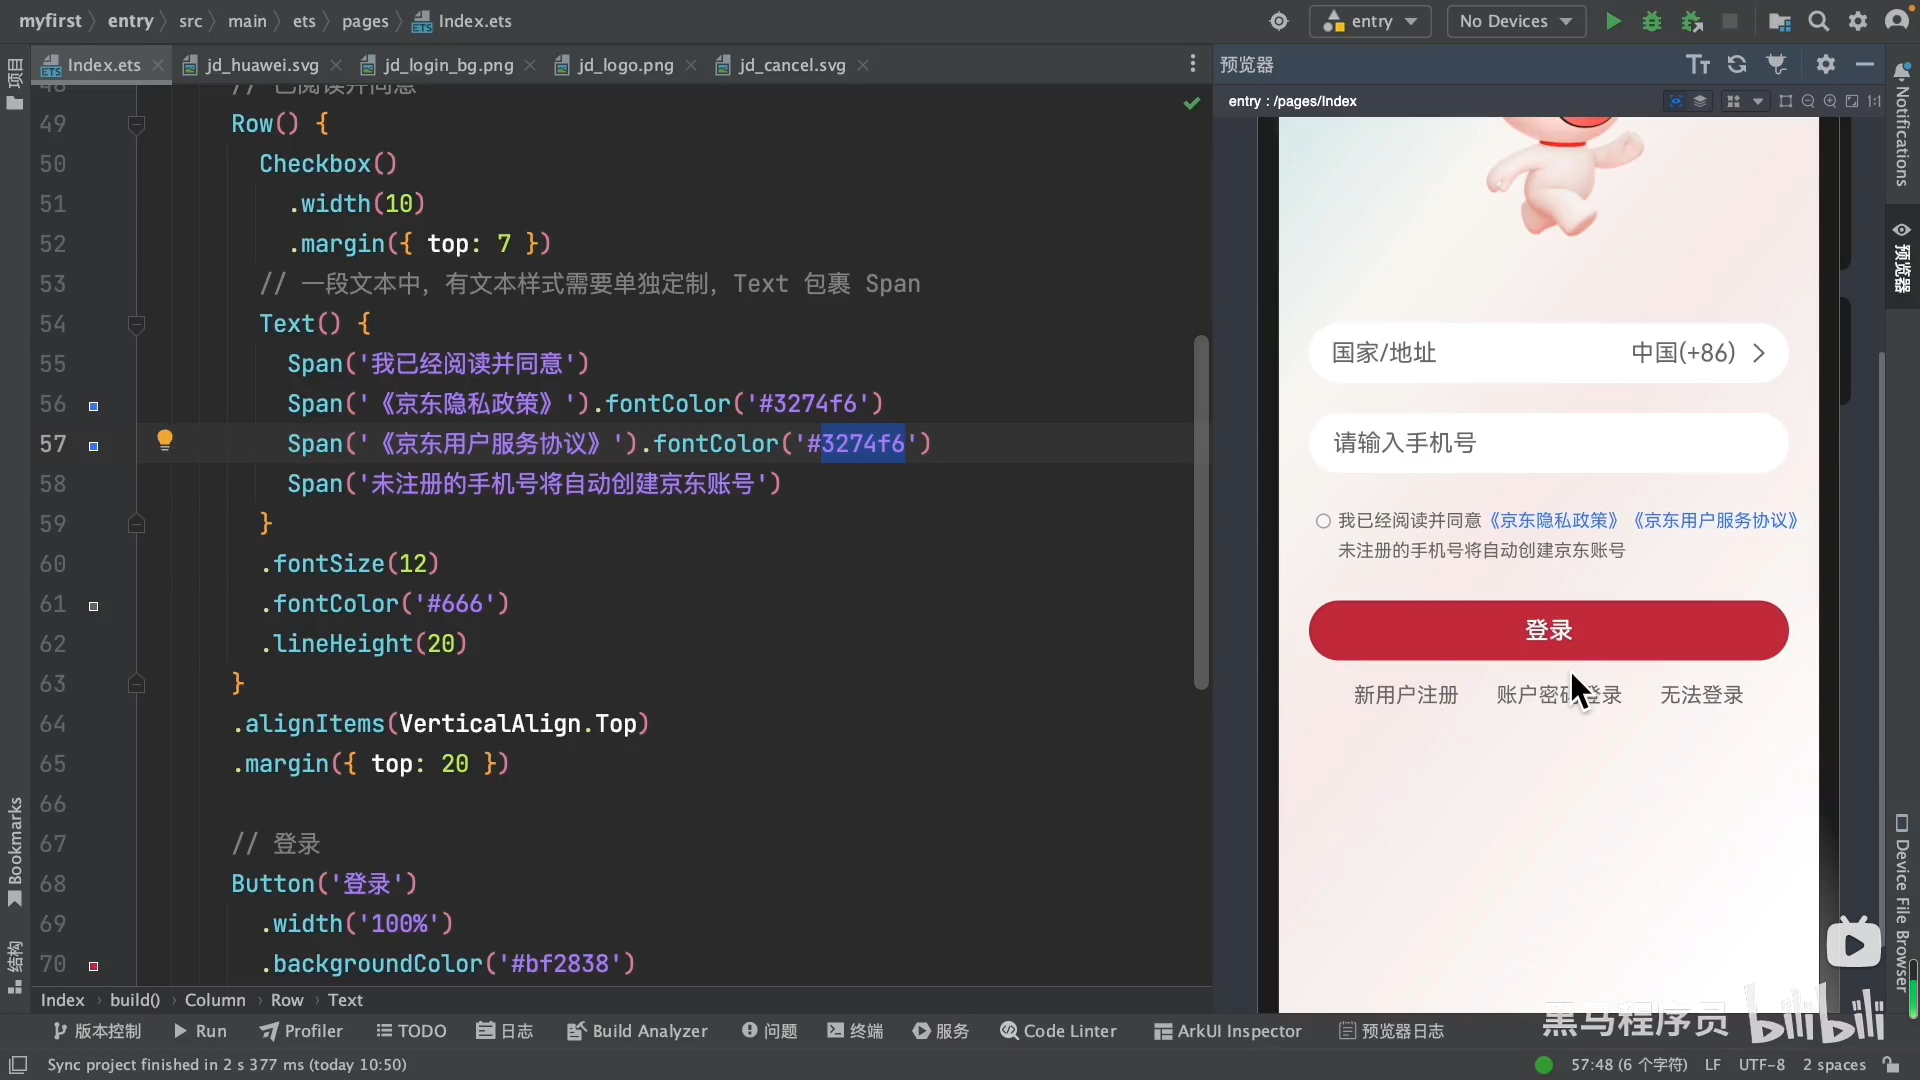Click 新用户注册 link in preview

[1405, 695]
